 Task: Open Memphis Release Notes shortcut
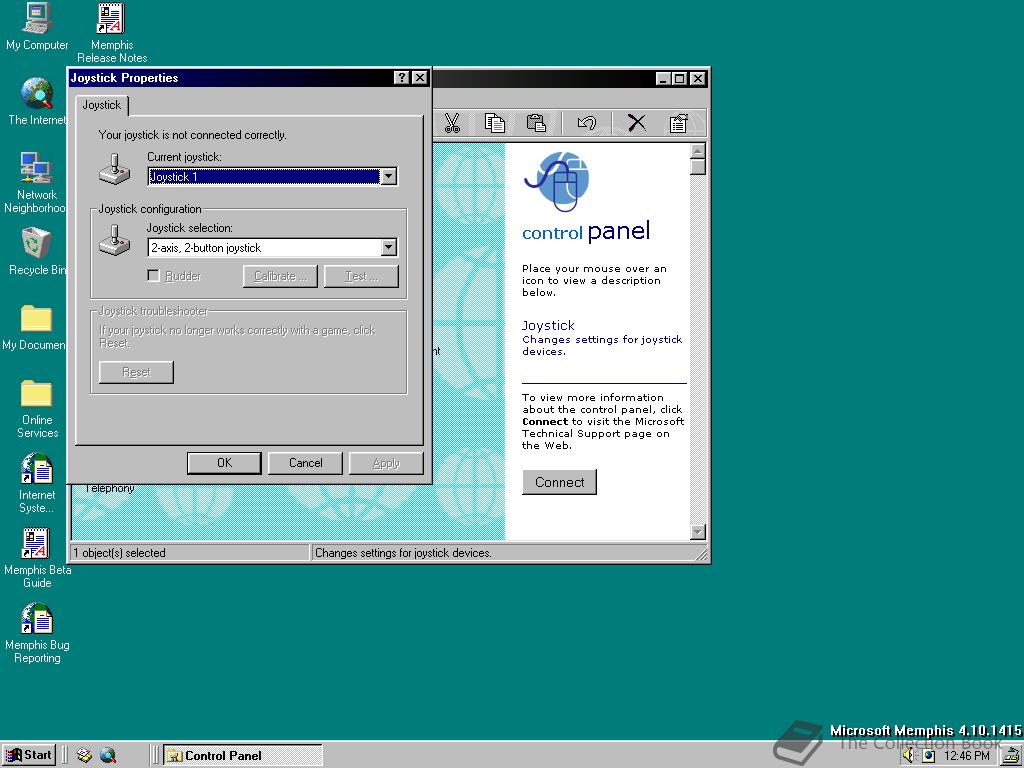(x=112, y=33)
